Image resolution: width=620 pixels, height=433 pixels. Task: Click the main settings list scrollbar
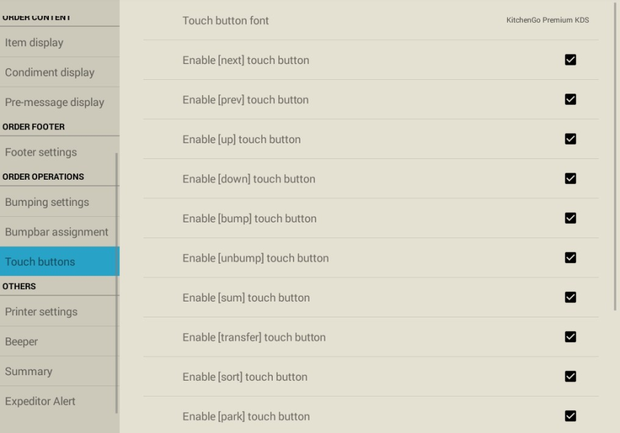[615, 157]
